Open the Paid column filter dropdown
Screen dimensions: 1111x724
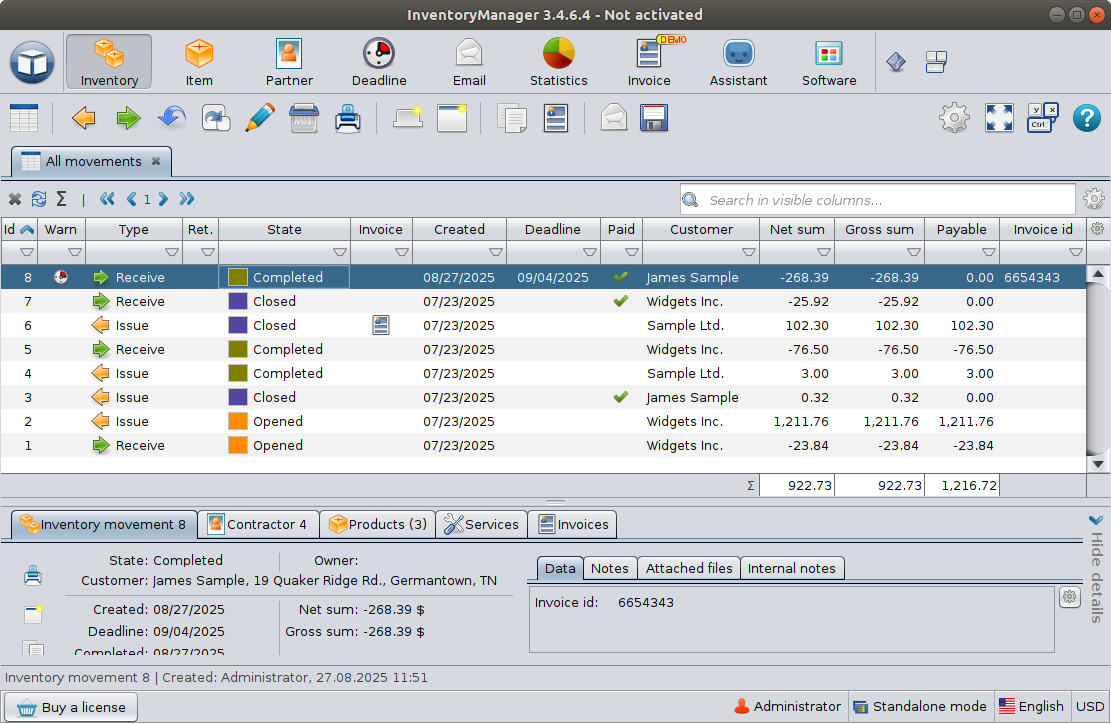632,252
